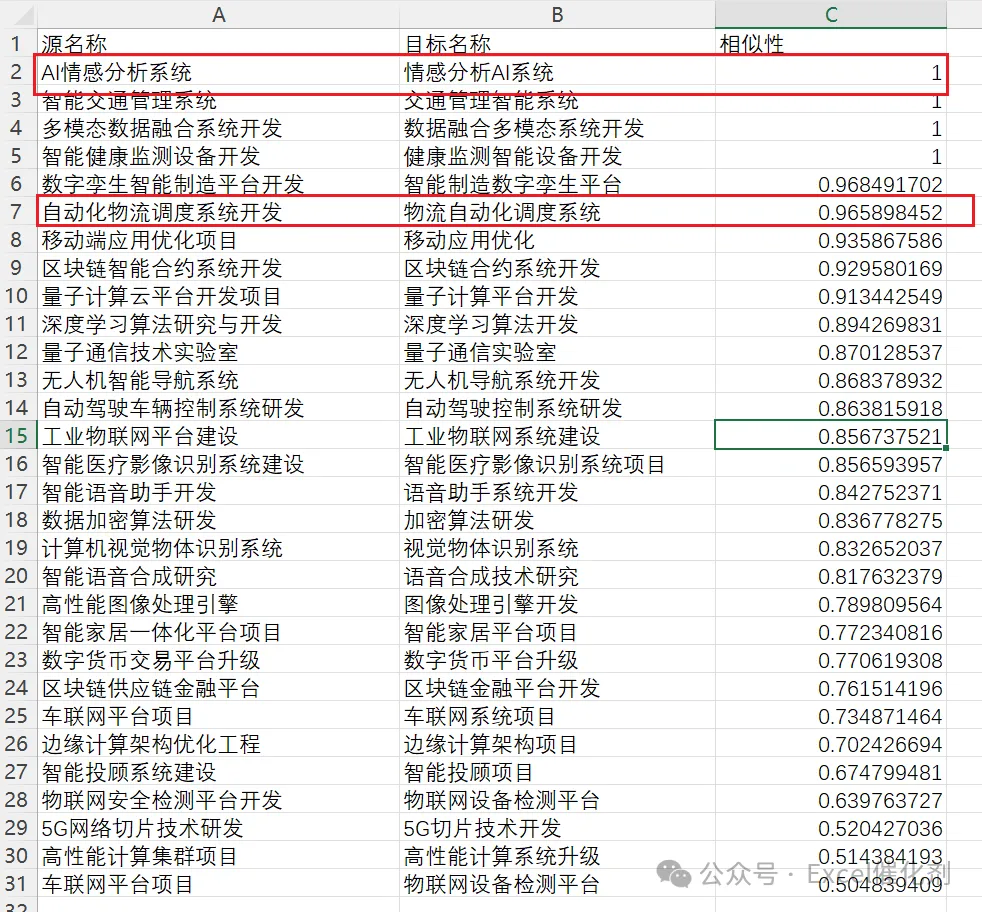Select cell 智能制造数字孪生平台
This screenshot has width=982, height=912.
557,184
